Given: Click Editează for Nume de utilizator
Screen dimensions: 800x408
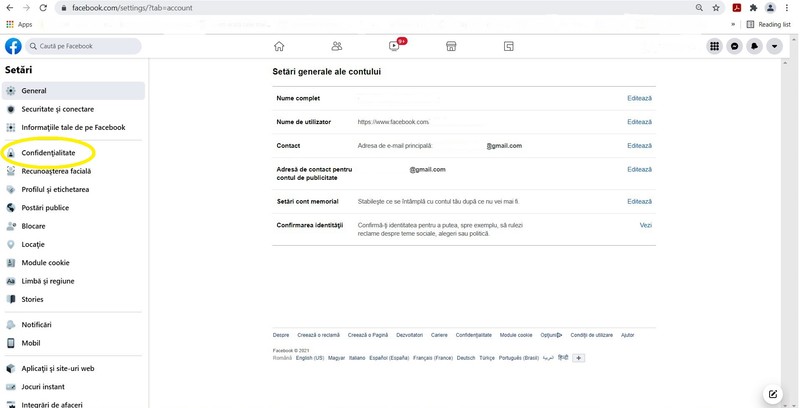Looking at the screenshot, I should pyautogui.click(x=639, y=122).
